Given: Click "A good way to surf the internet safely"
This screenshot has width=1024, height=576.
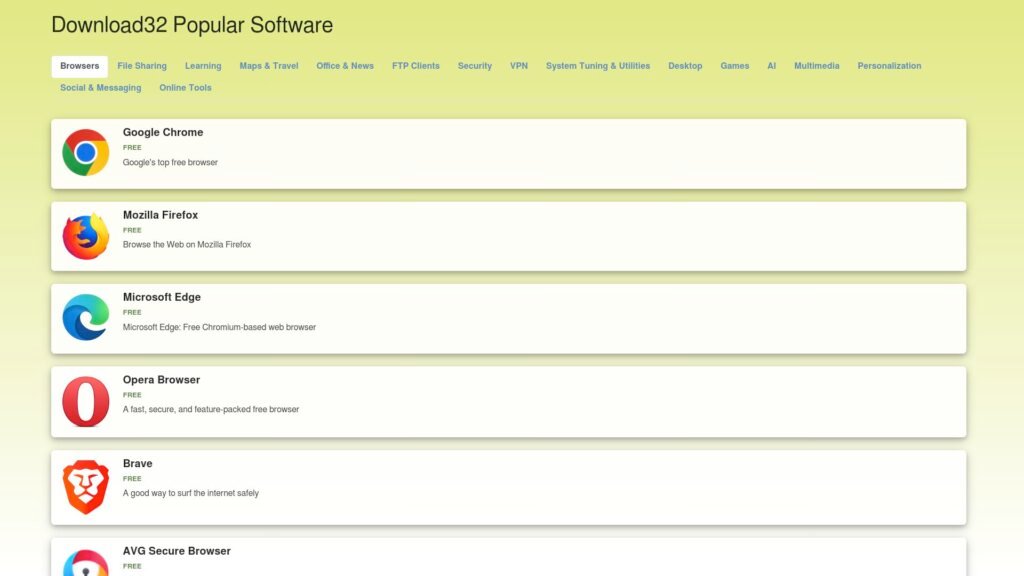Looking at the screenshot, I should [x=191, y=493].
